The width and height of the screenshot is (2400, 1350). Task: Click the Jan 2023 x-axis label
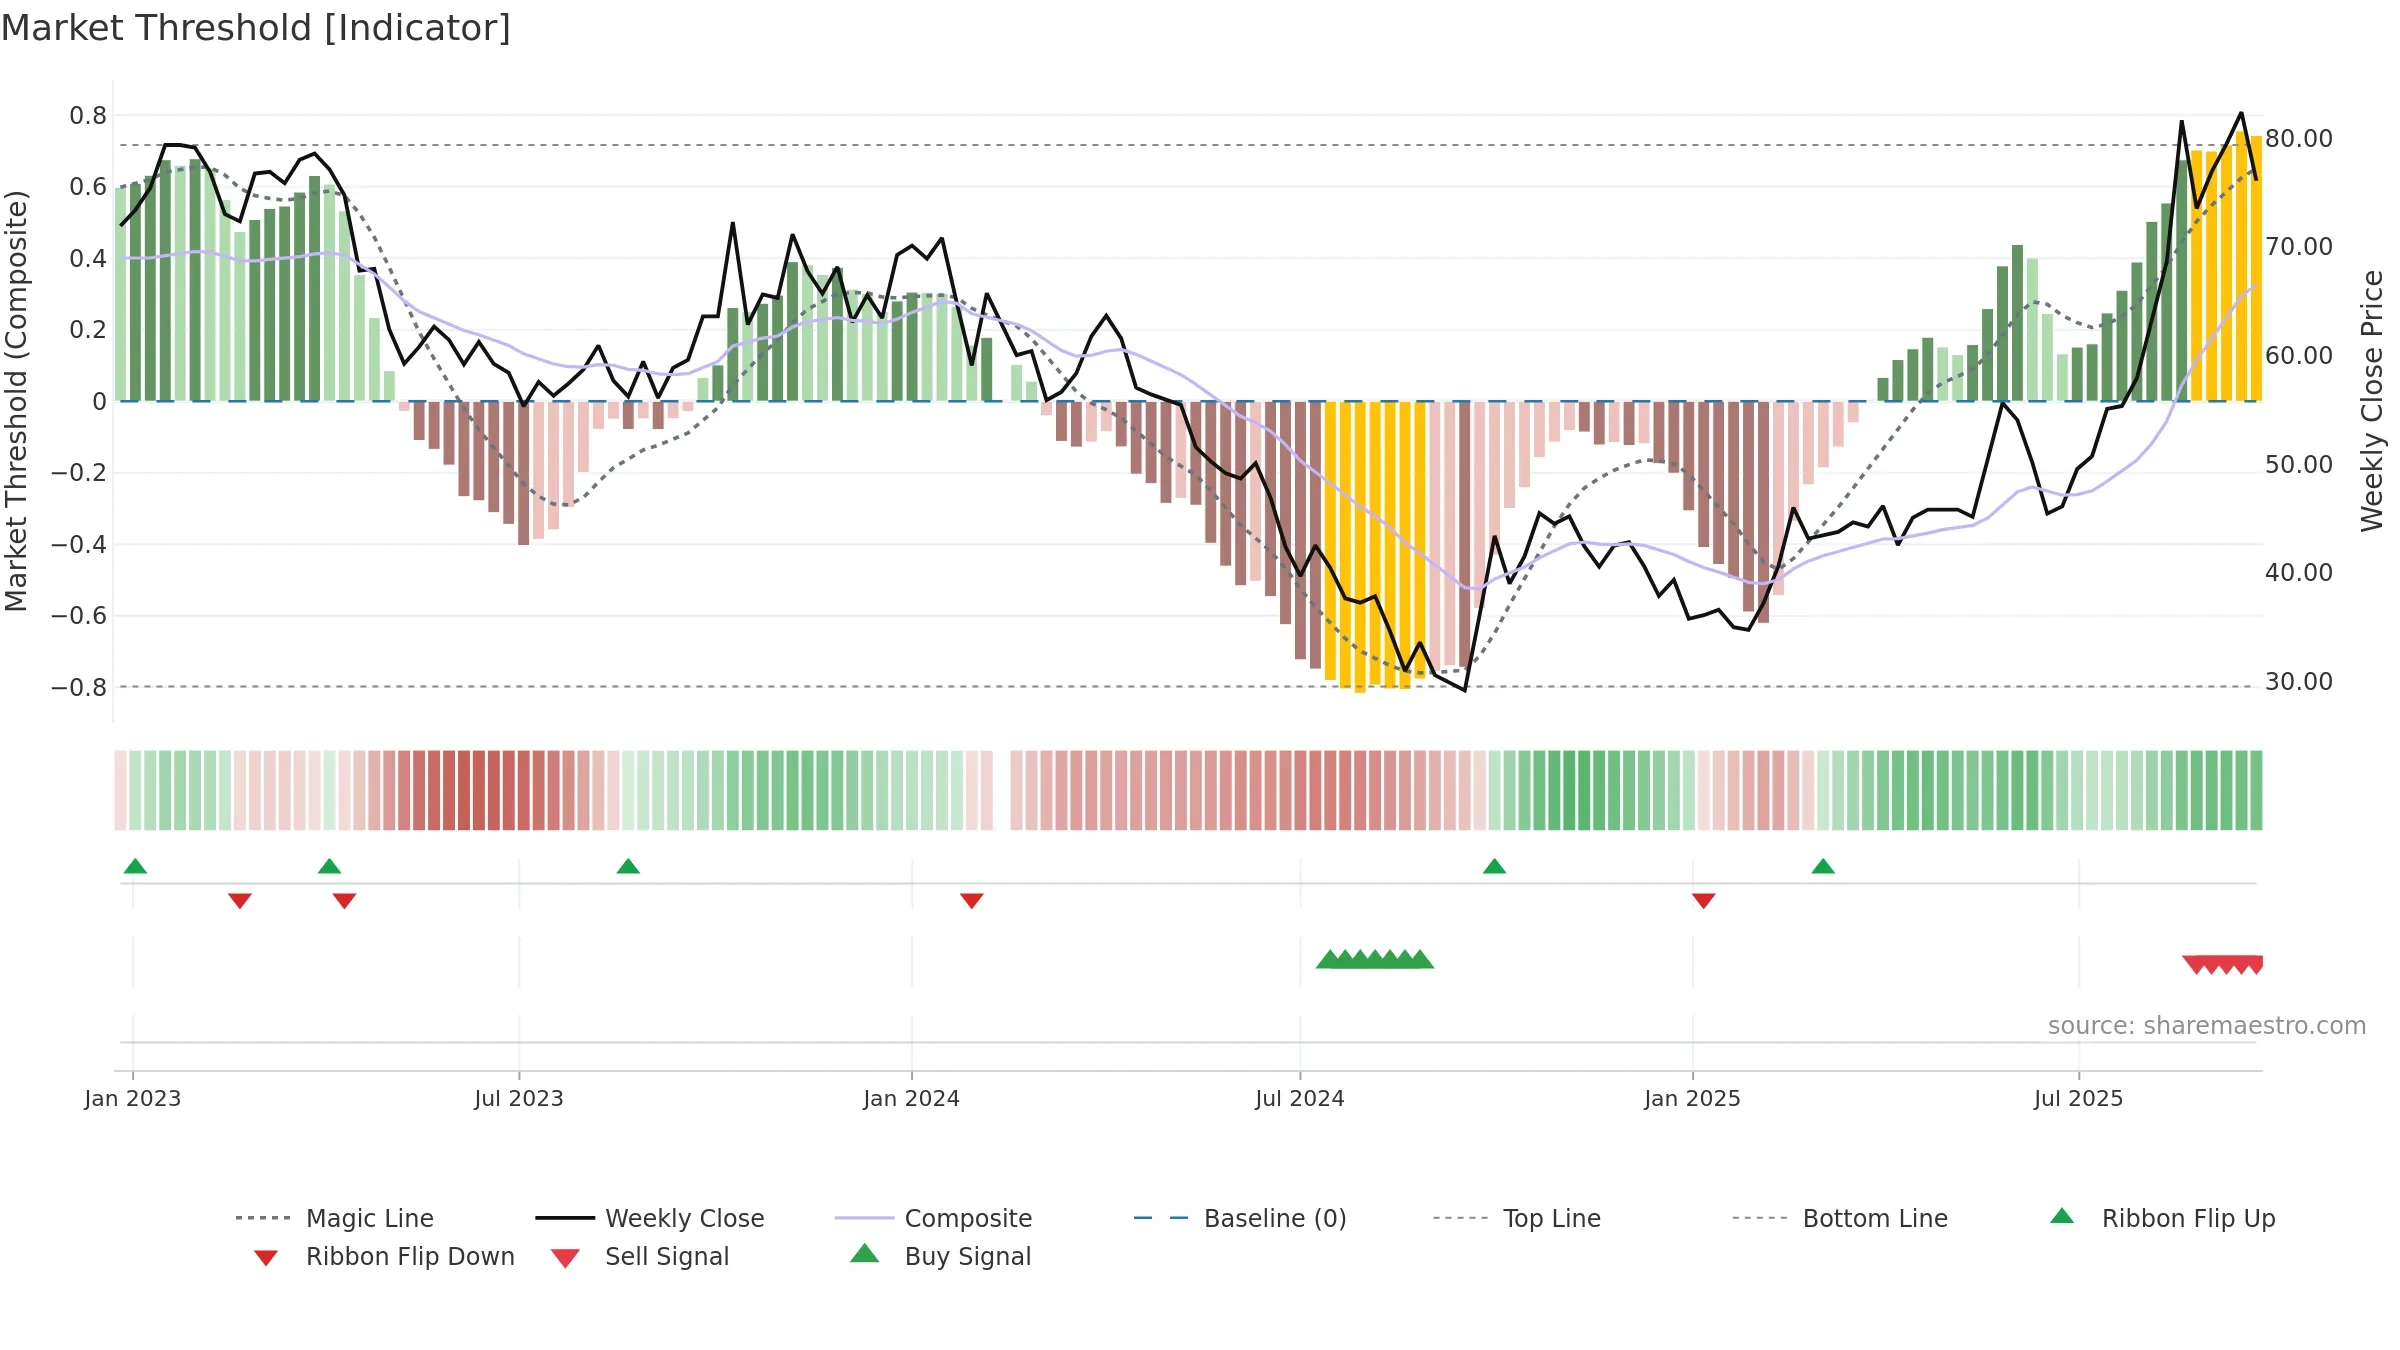pos(133,1098)
